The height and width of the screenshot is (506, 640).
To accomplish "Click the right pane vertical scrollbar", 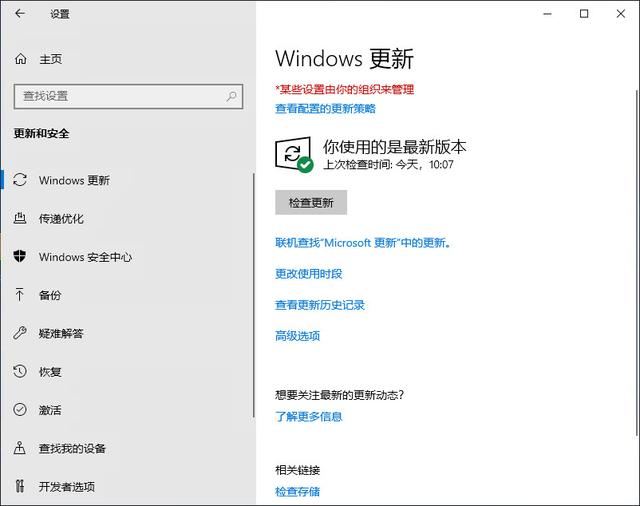I will tap(637, 263).
